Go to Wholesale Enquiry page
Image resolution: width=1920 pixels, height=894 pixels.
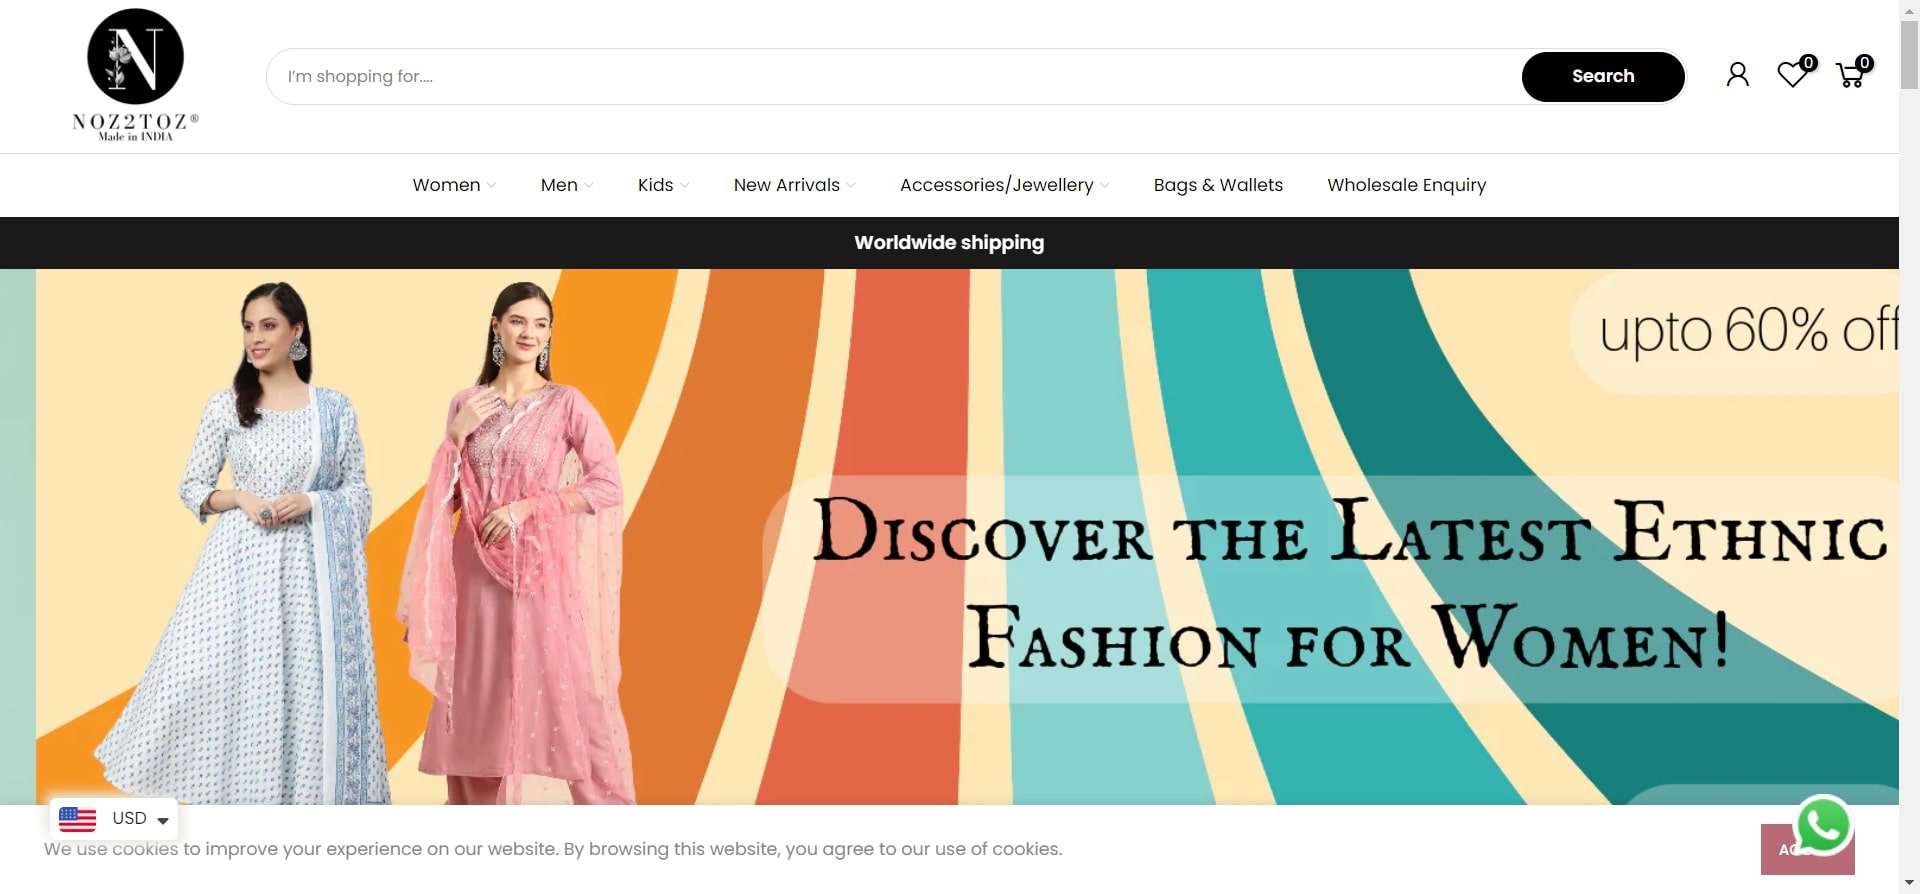pyautogui.click(x=1406, y=185)
